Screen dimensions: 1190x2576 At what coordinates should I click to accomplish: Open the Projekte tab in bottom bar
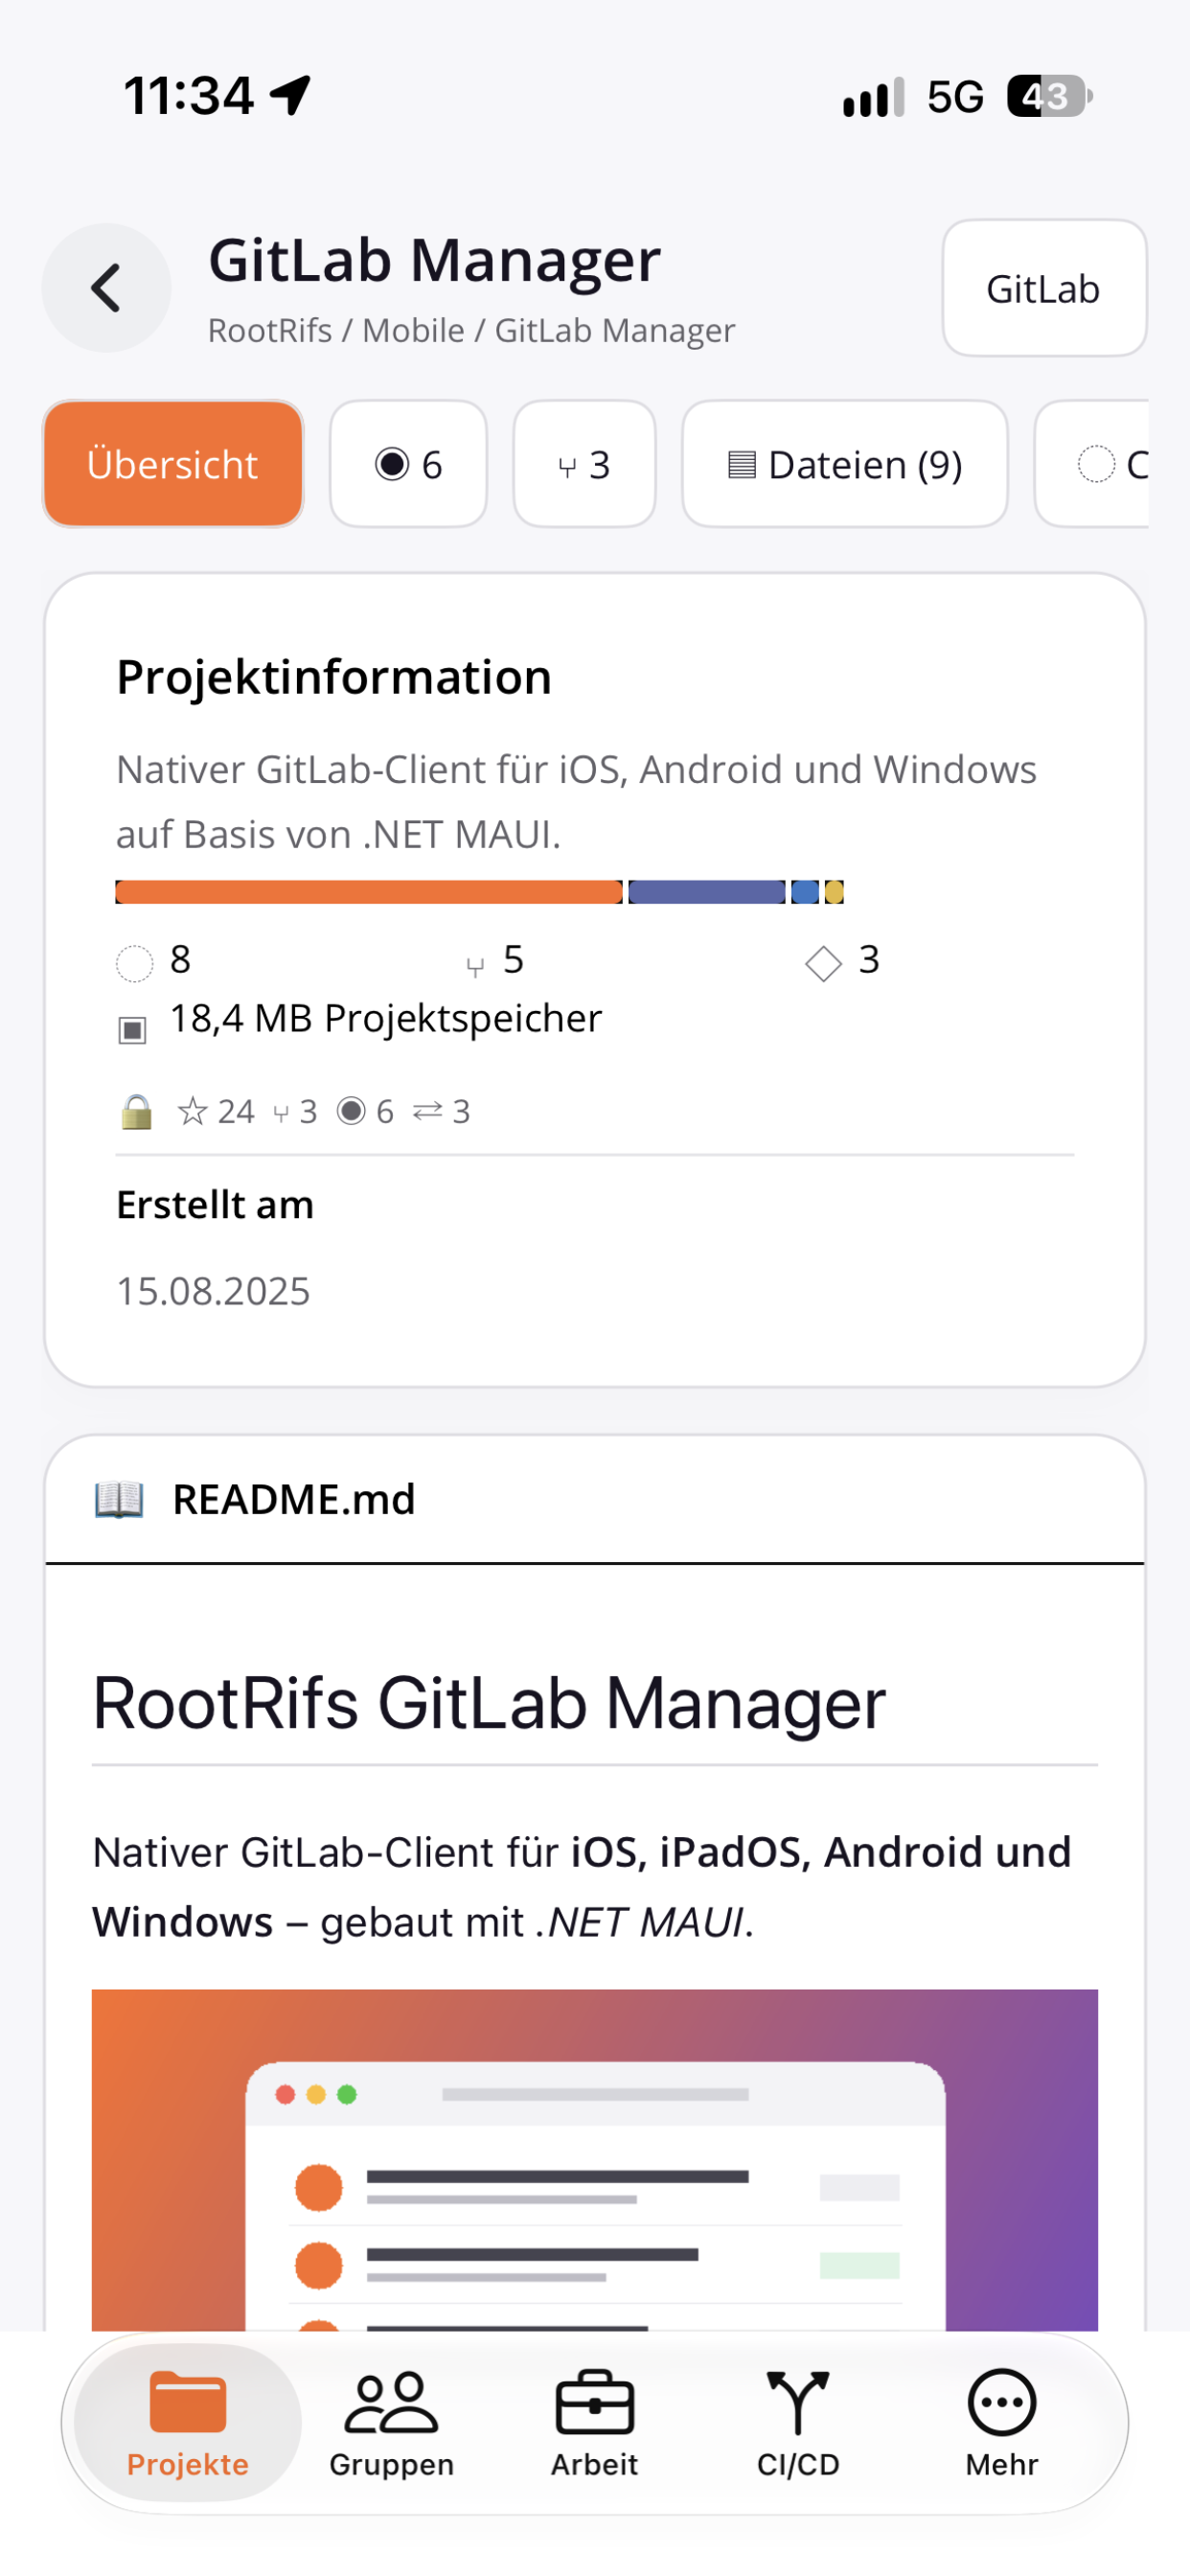(188, 2422)
